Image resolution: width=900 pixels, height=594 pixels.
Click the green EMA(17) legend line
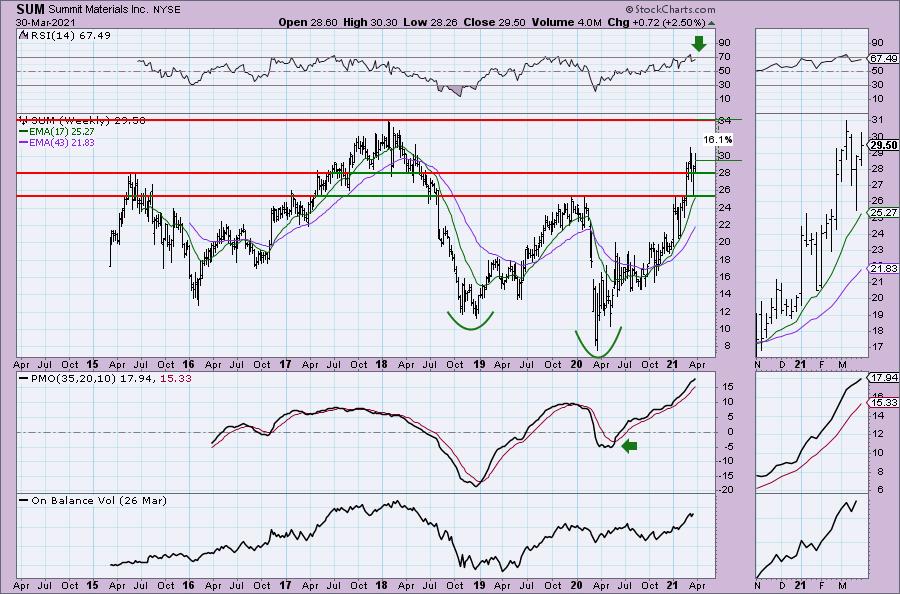pos(24,131)
